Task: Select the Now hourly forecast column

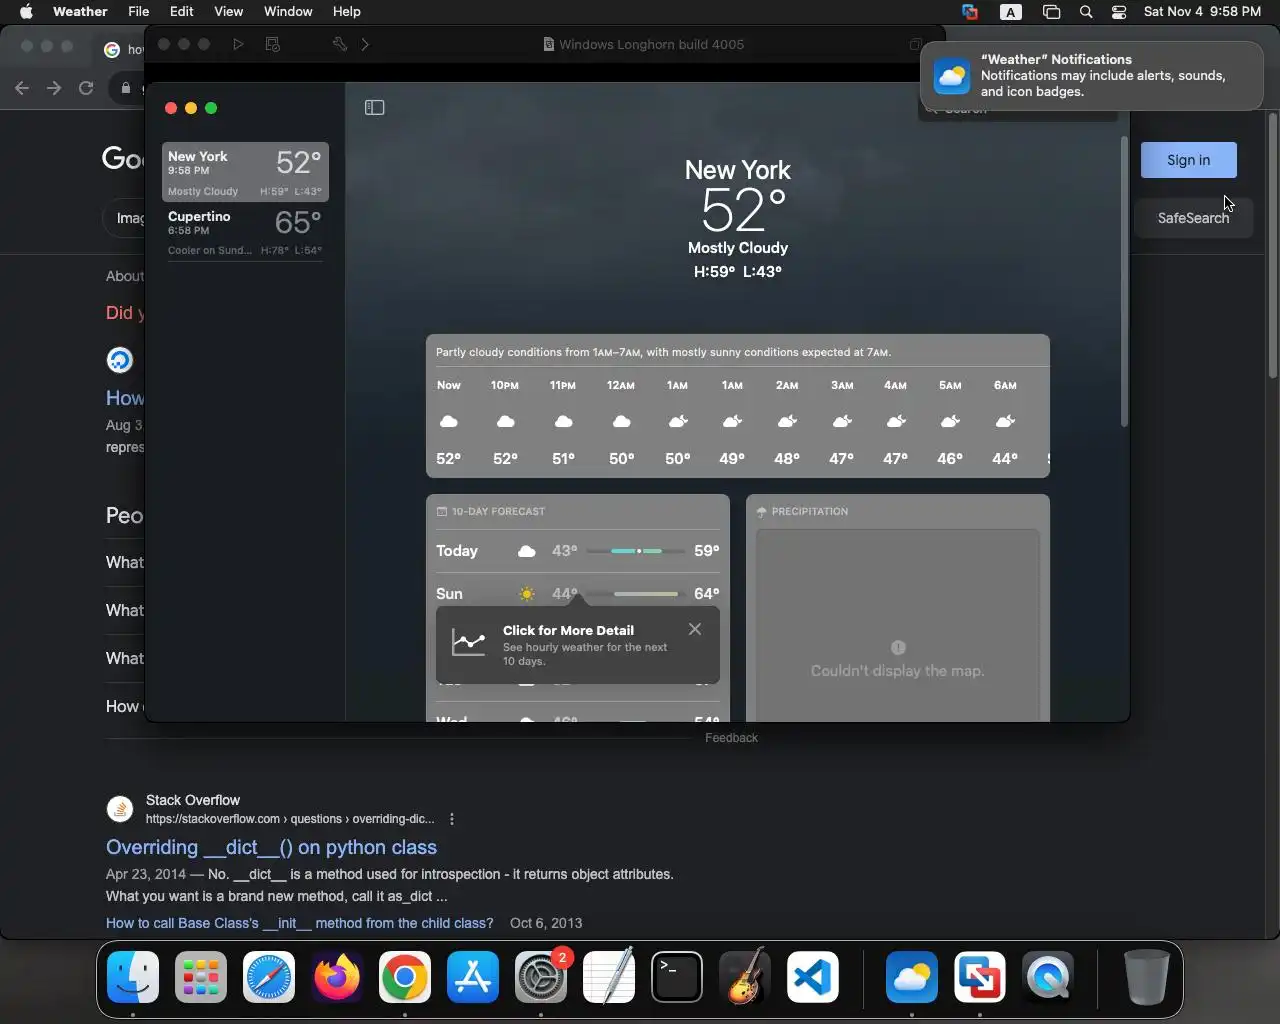Action: 449,422
